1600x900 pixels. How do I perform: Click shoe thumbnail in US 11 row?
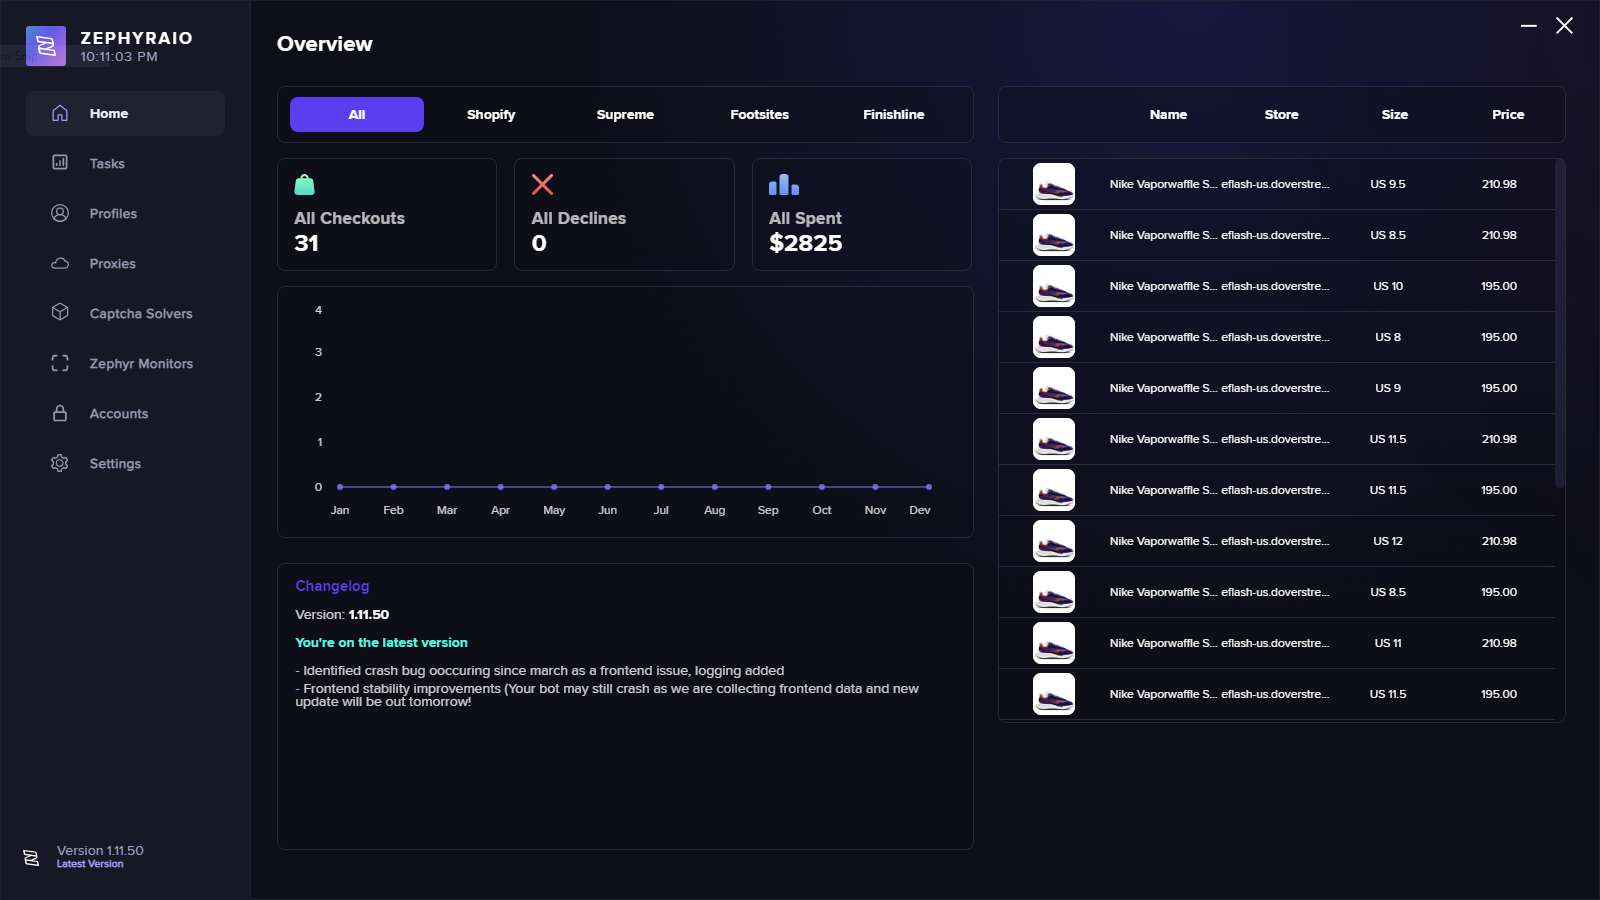(1054, 643)
